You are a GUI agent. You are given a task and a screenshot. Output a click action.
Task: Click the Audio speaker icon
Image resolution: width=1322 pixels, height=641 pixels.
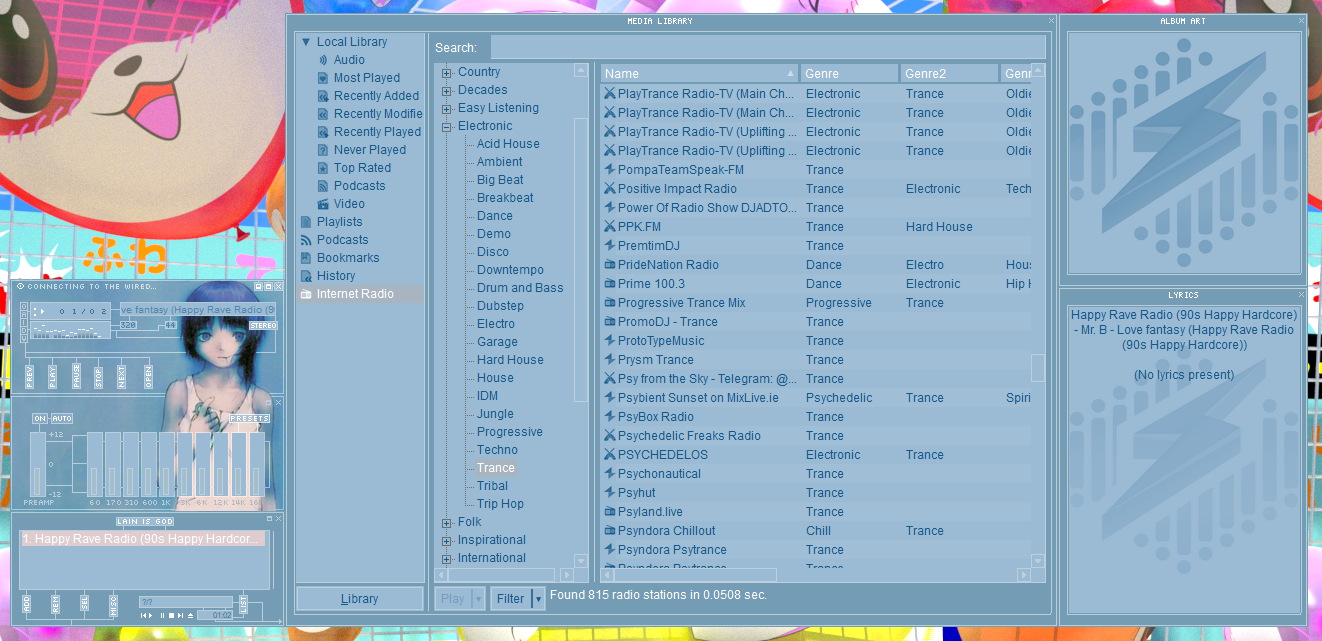tap(323, 60)
